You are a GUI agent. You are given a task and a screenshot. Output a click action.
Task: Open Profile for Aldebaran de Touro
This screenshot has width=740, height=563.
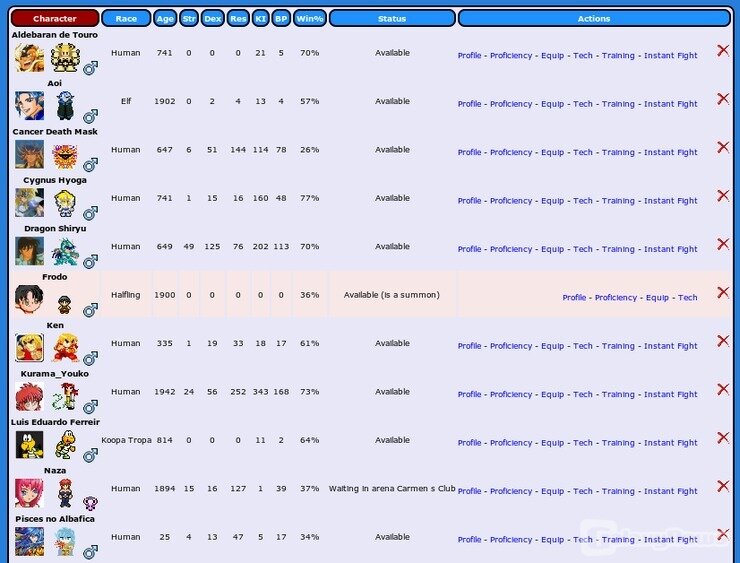pyautogui.click(x=470, y=56)
